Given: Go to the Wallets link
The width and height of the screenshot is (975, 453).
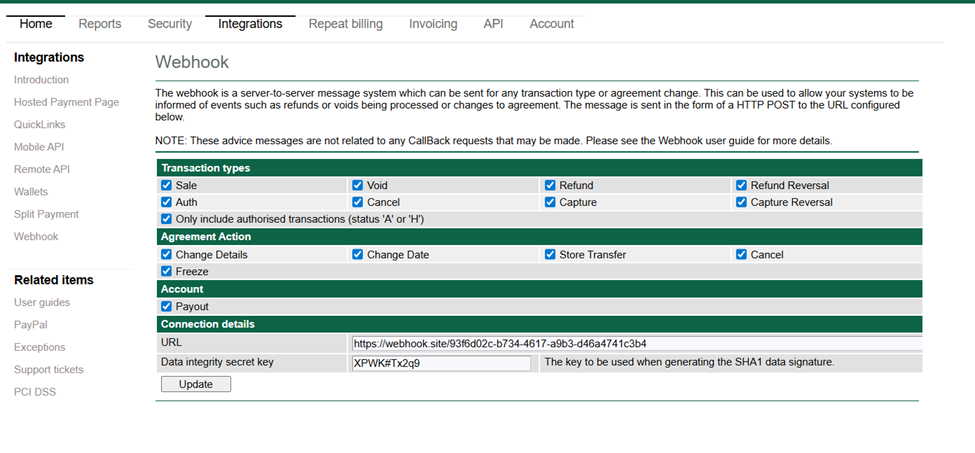Looking at the screenshot, I should [31, 191].
